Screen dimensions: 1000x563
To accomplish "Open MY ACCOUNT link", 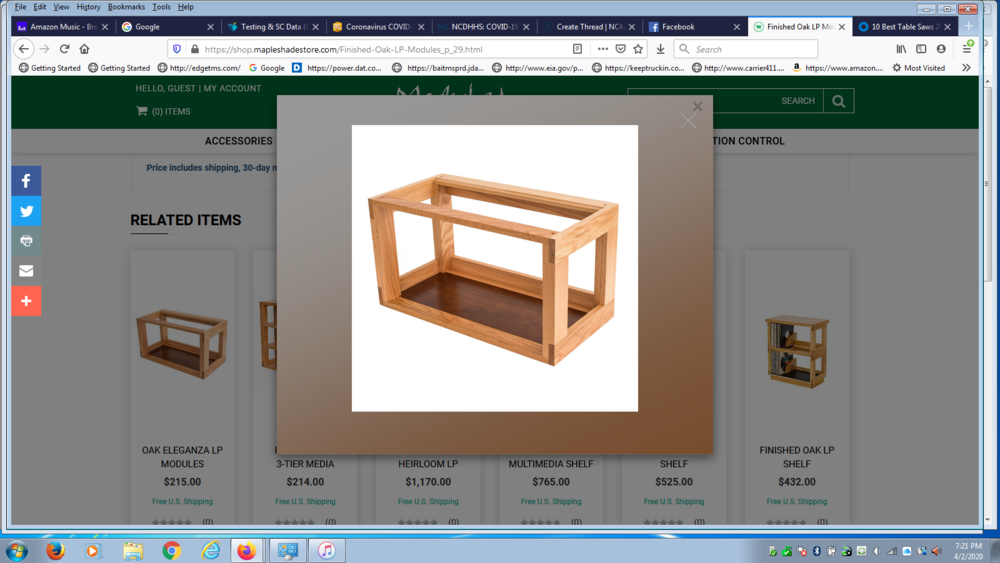I will click(x=232, y=89).
